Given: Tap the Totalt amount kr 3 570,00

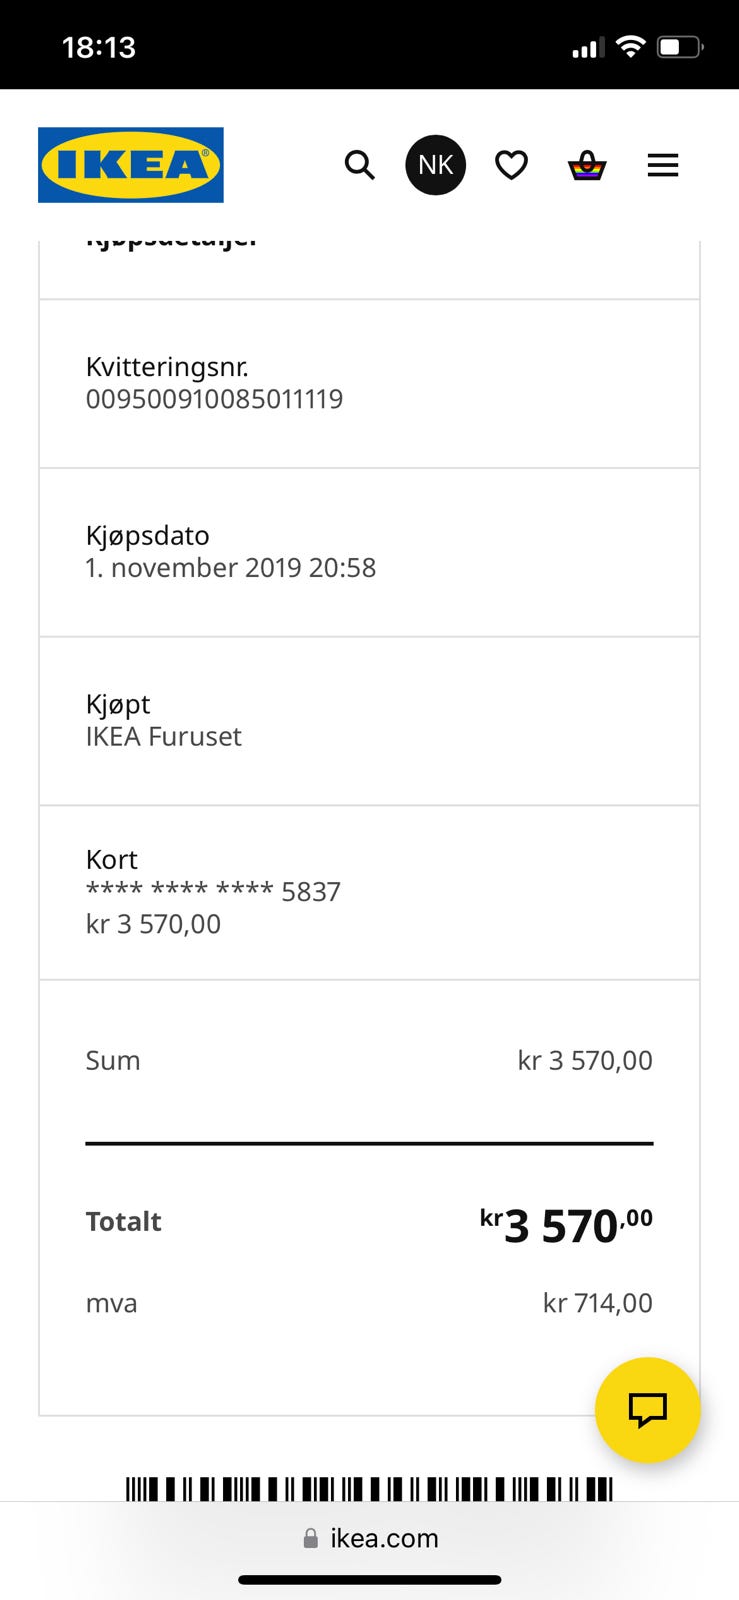Looking at the screenshot, I should pos(566,1225).
